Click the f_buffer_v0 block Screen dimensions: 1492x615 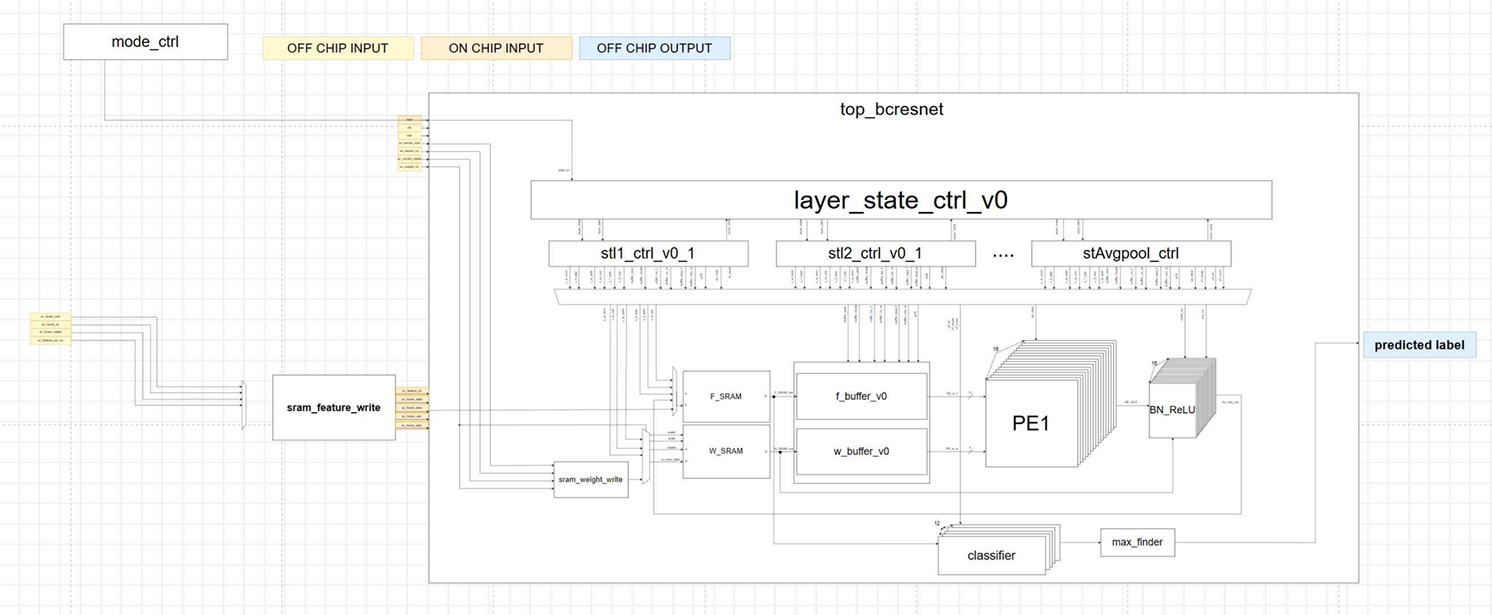click(x=861, y=397)
